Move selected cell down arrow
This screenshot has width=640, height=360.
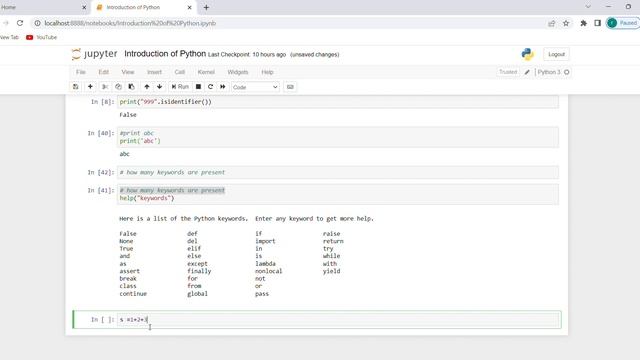click(160, 87)
